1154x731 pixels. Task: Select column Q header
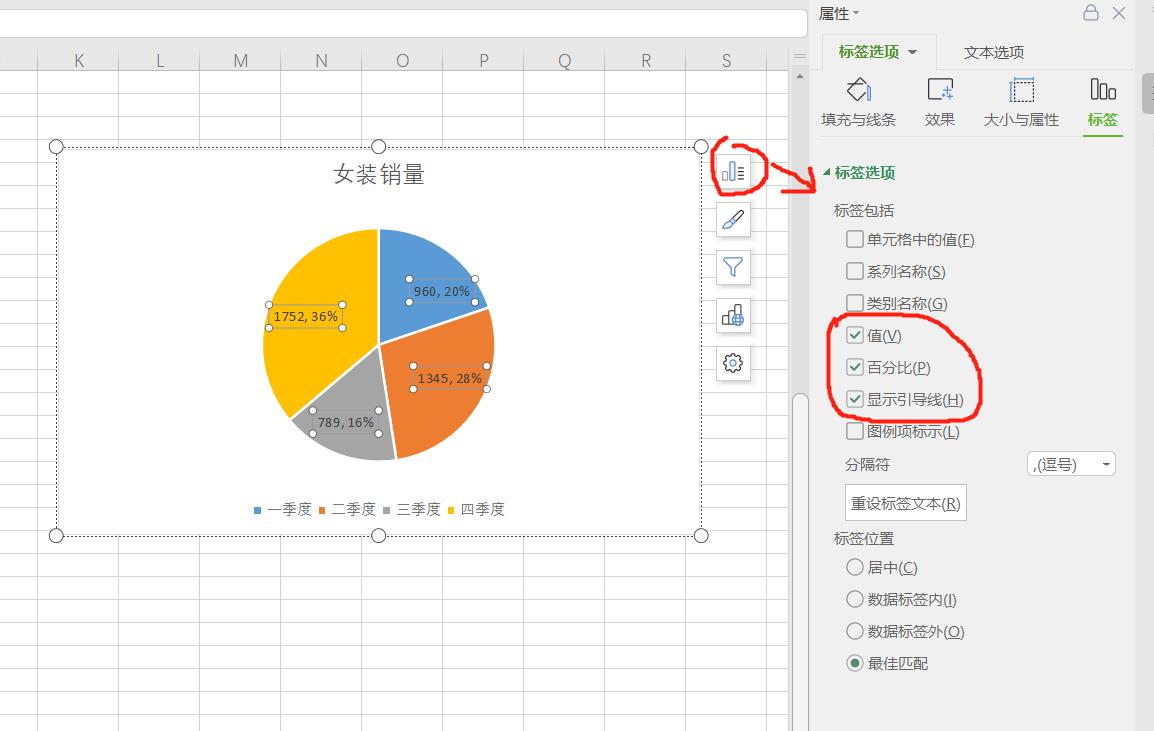click(x=564, y=60)
